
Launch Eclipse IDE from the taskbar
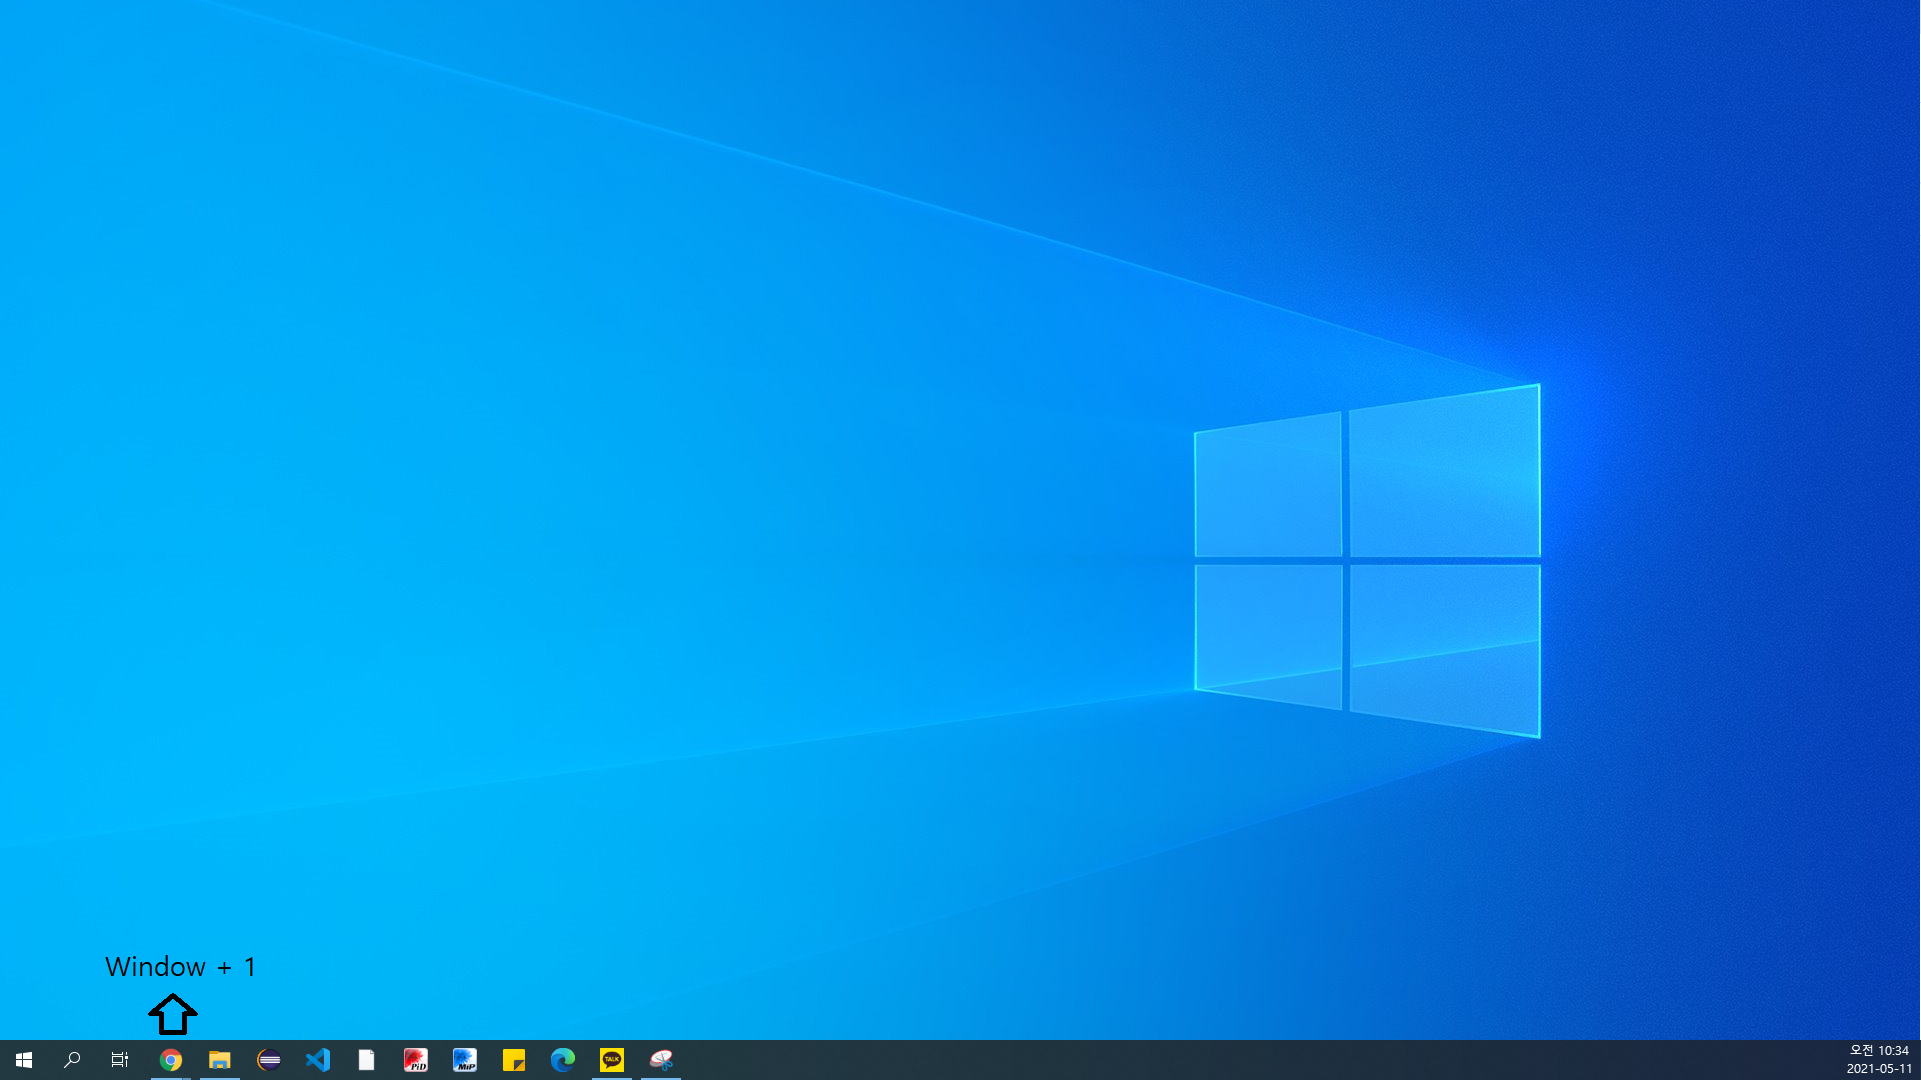tap(269, 1060)
